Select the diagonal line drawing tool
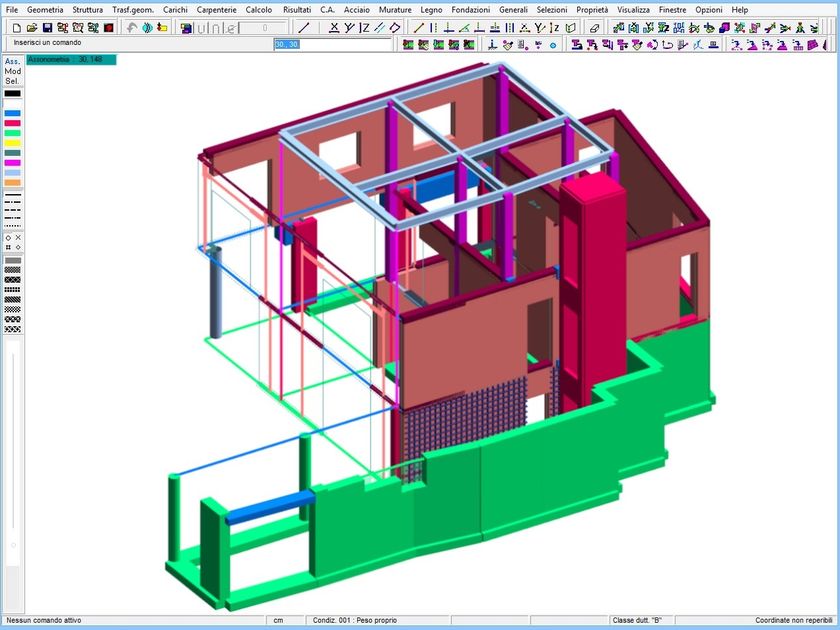840x630 pixels. pos(304,28)
